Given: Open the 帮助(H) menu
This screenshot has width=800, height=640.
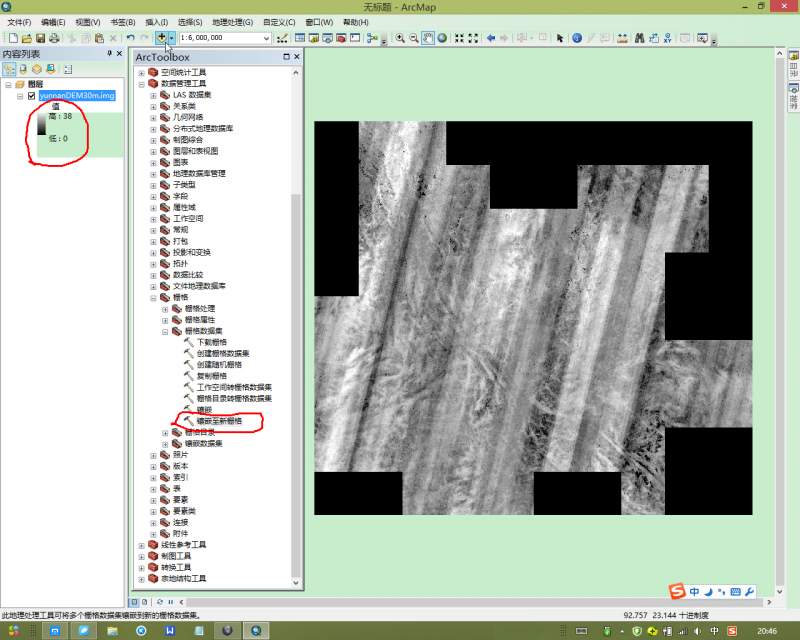Looking at the screenshot, I should click(x=356, y=22).
